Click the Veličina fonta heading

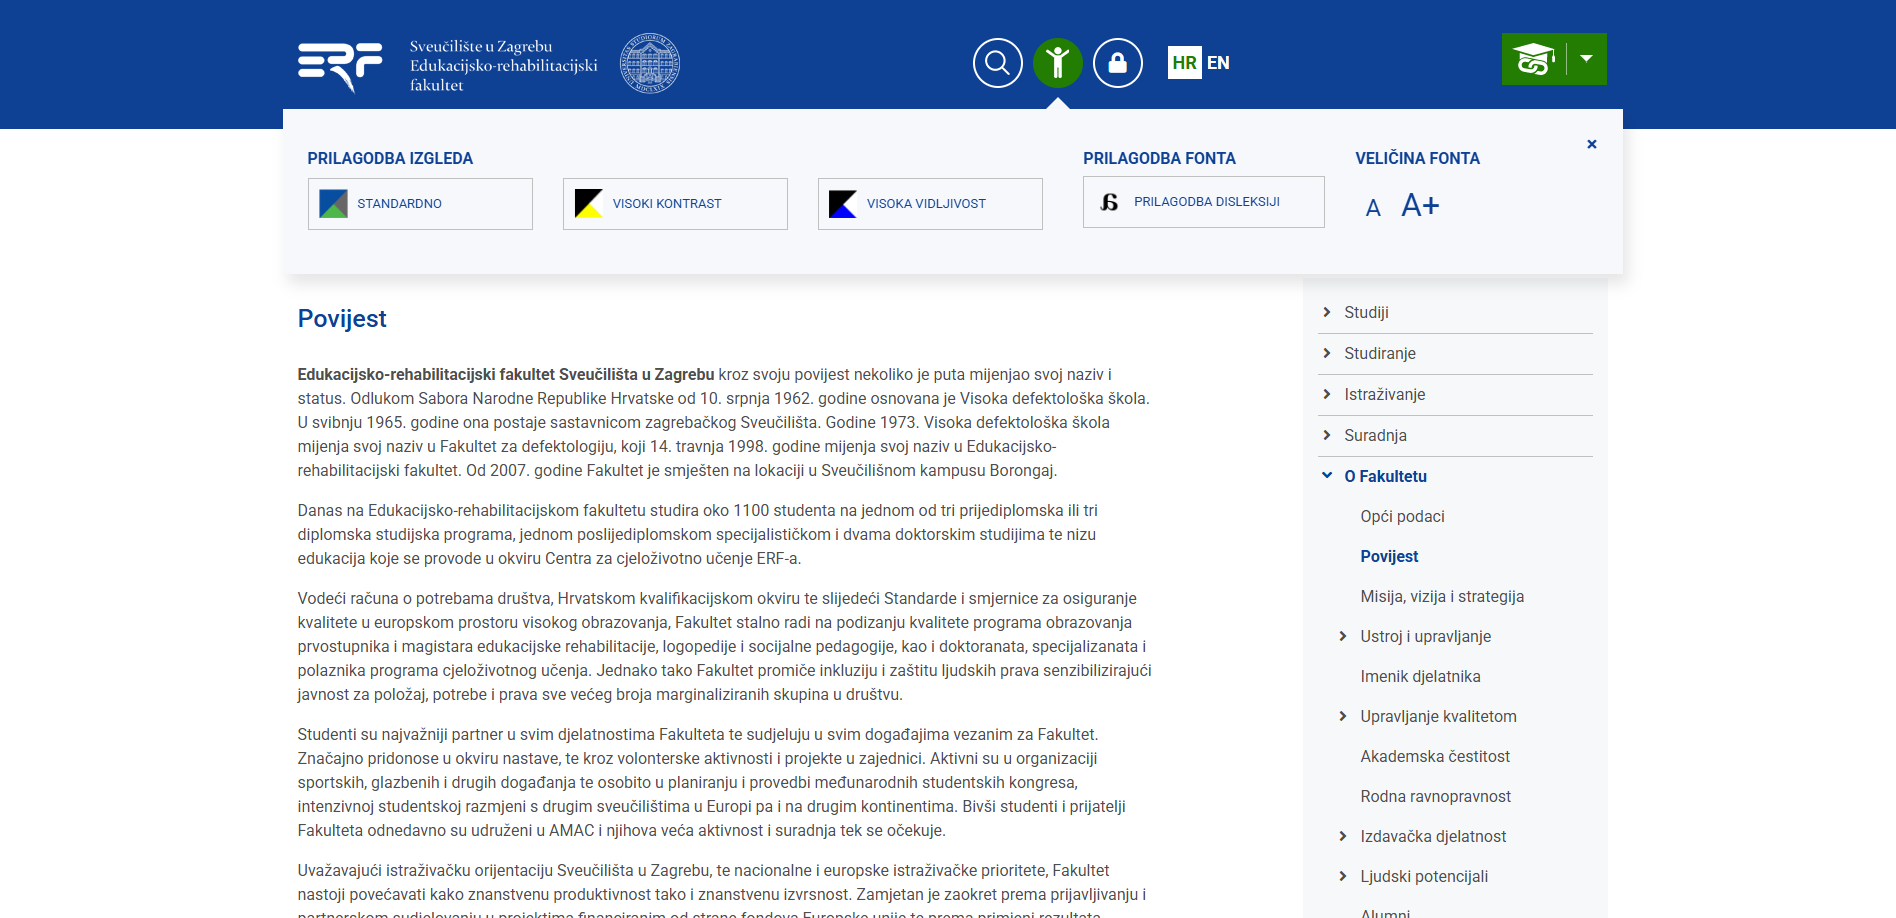click(x=1417, y=158)
